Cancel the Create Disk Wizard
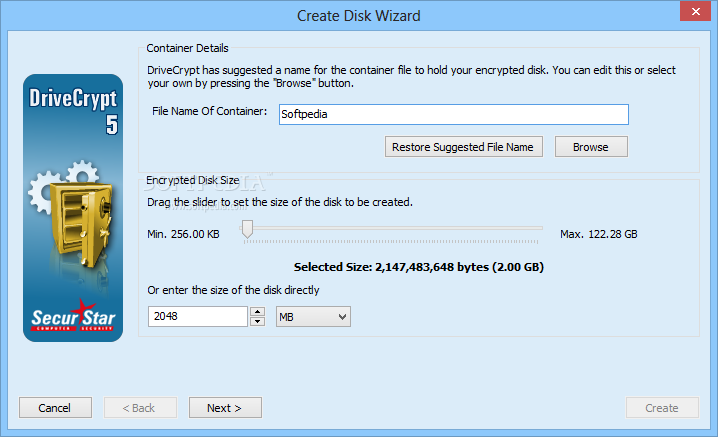 (x=55, y=408)
